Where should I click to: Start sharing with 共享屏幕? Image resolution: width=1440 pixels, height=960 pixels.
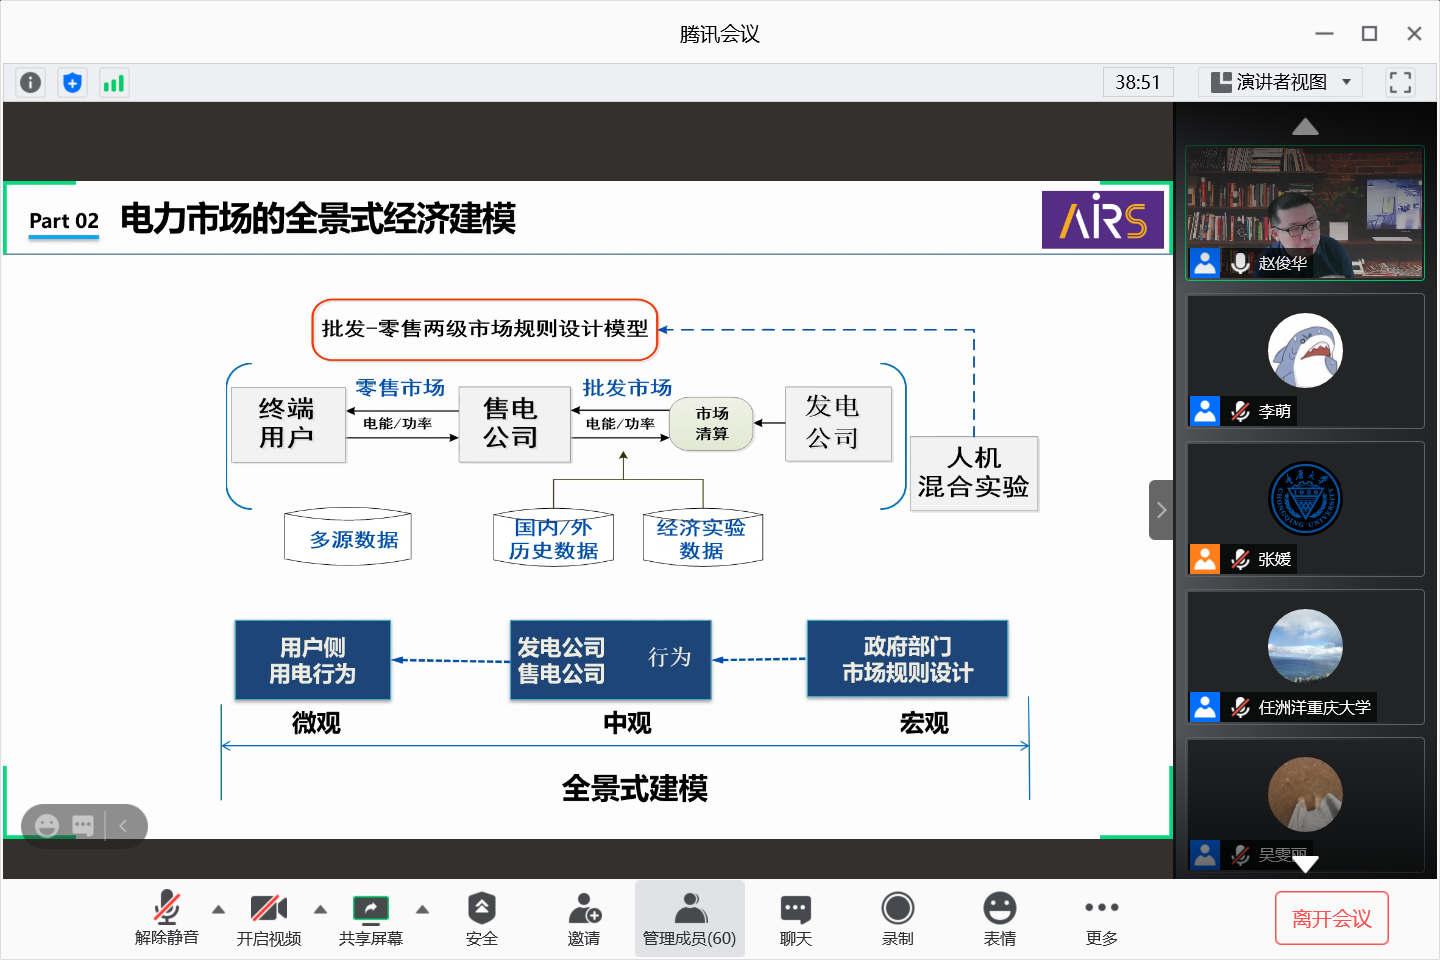tap(370, 918)
